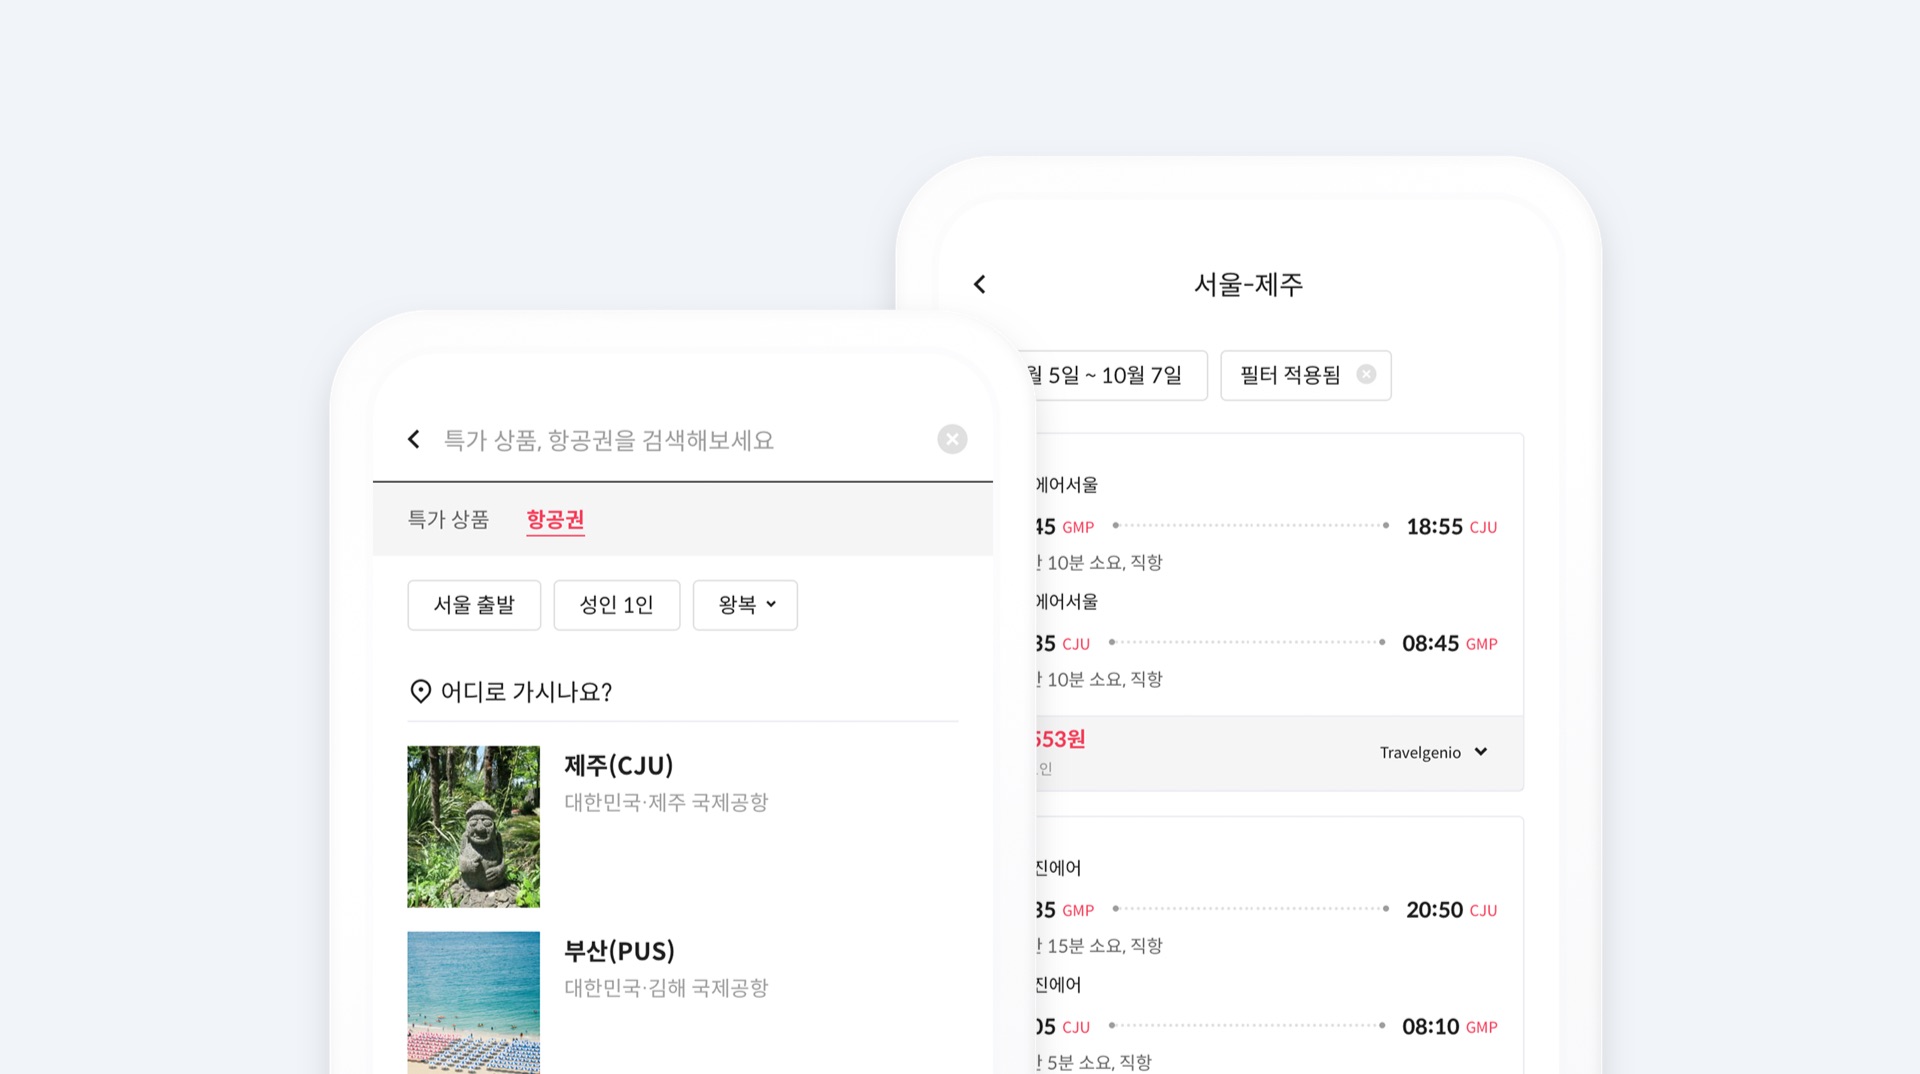Image resolution: width=1920 pixels, height=1074 pixels.
Task: Click the 성인 1인 button
Action: click(617, 605)
